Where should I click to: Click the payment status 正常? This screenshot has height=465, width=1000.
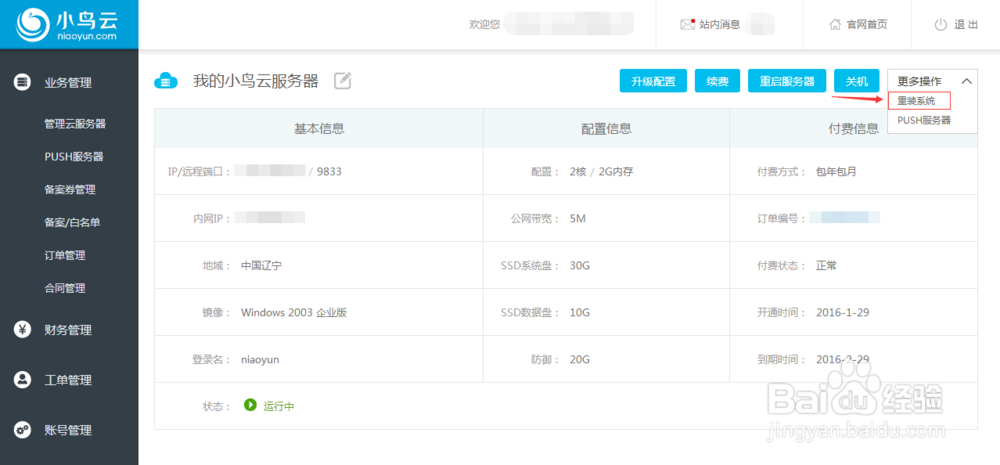(x=826, y=265)
